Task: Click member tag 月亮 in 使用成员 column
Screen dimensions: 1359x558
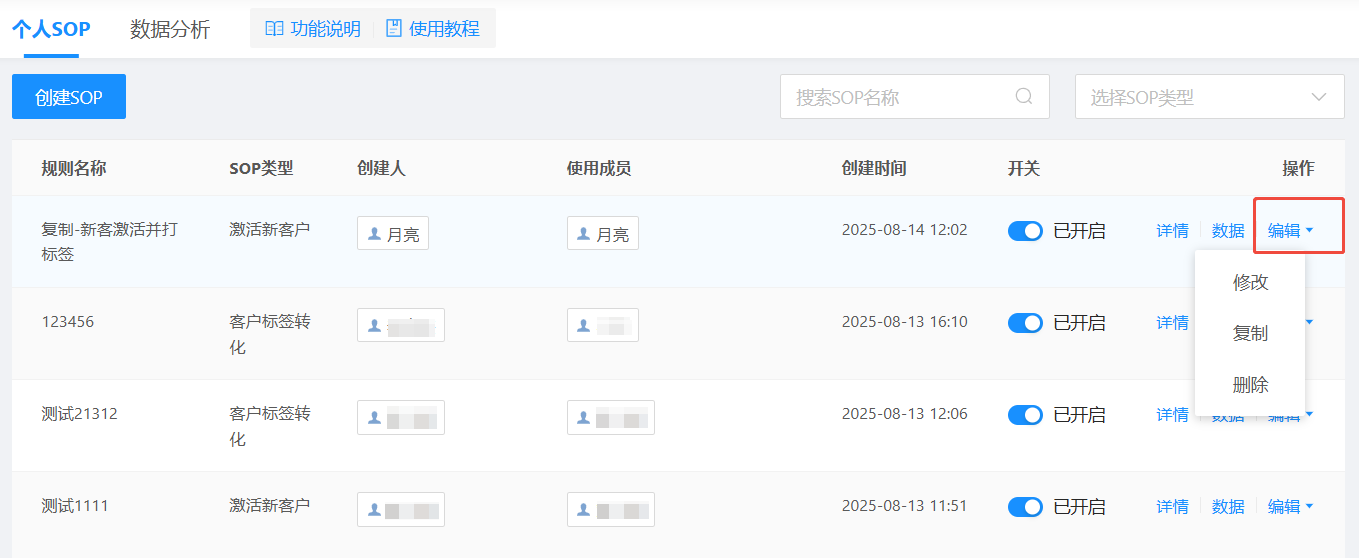Action: point(603,233)
